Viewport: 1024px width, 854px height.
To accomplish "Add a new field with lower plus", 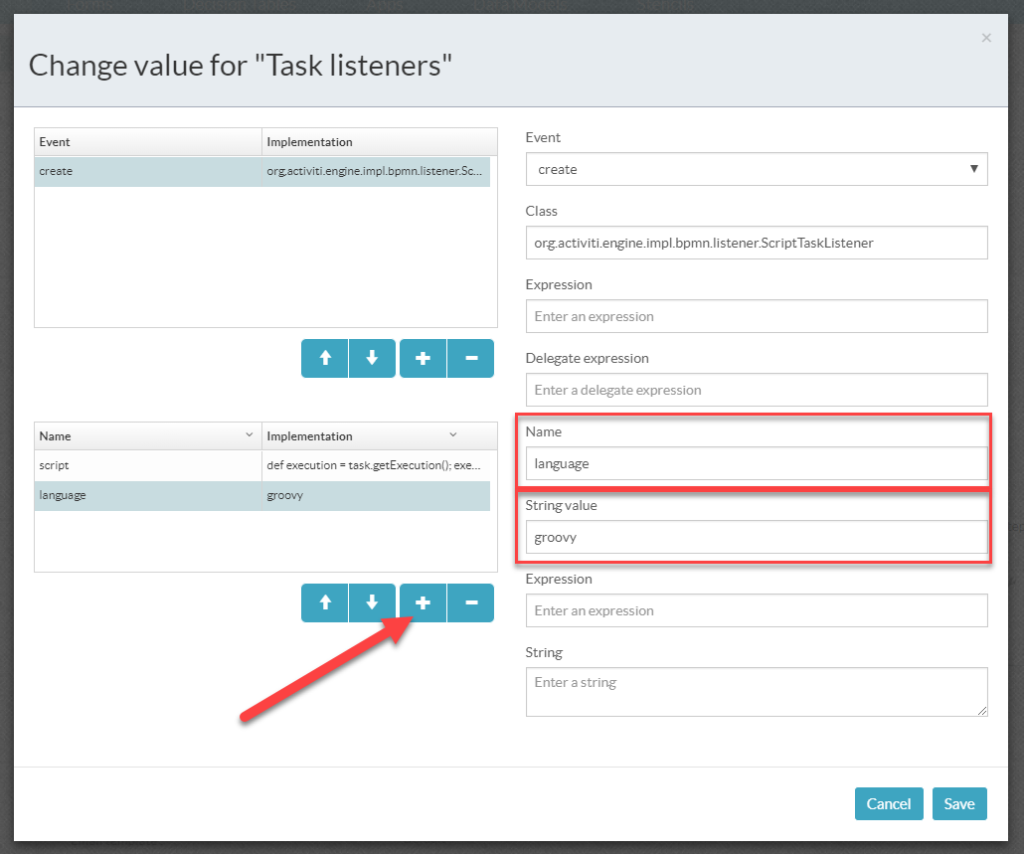I will point(423,603).
